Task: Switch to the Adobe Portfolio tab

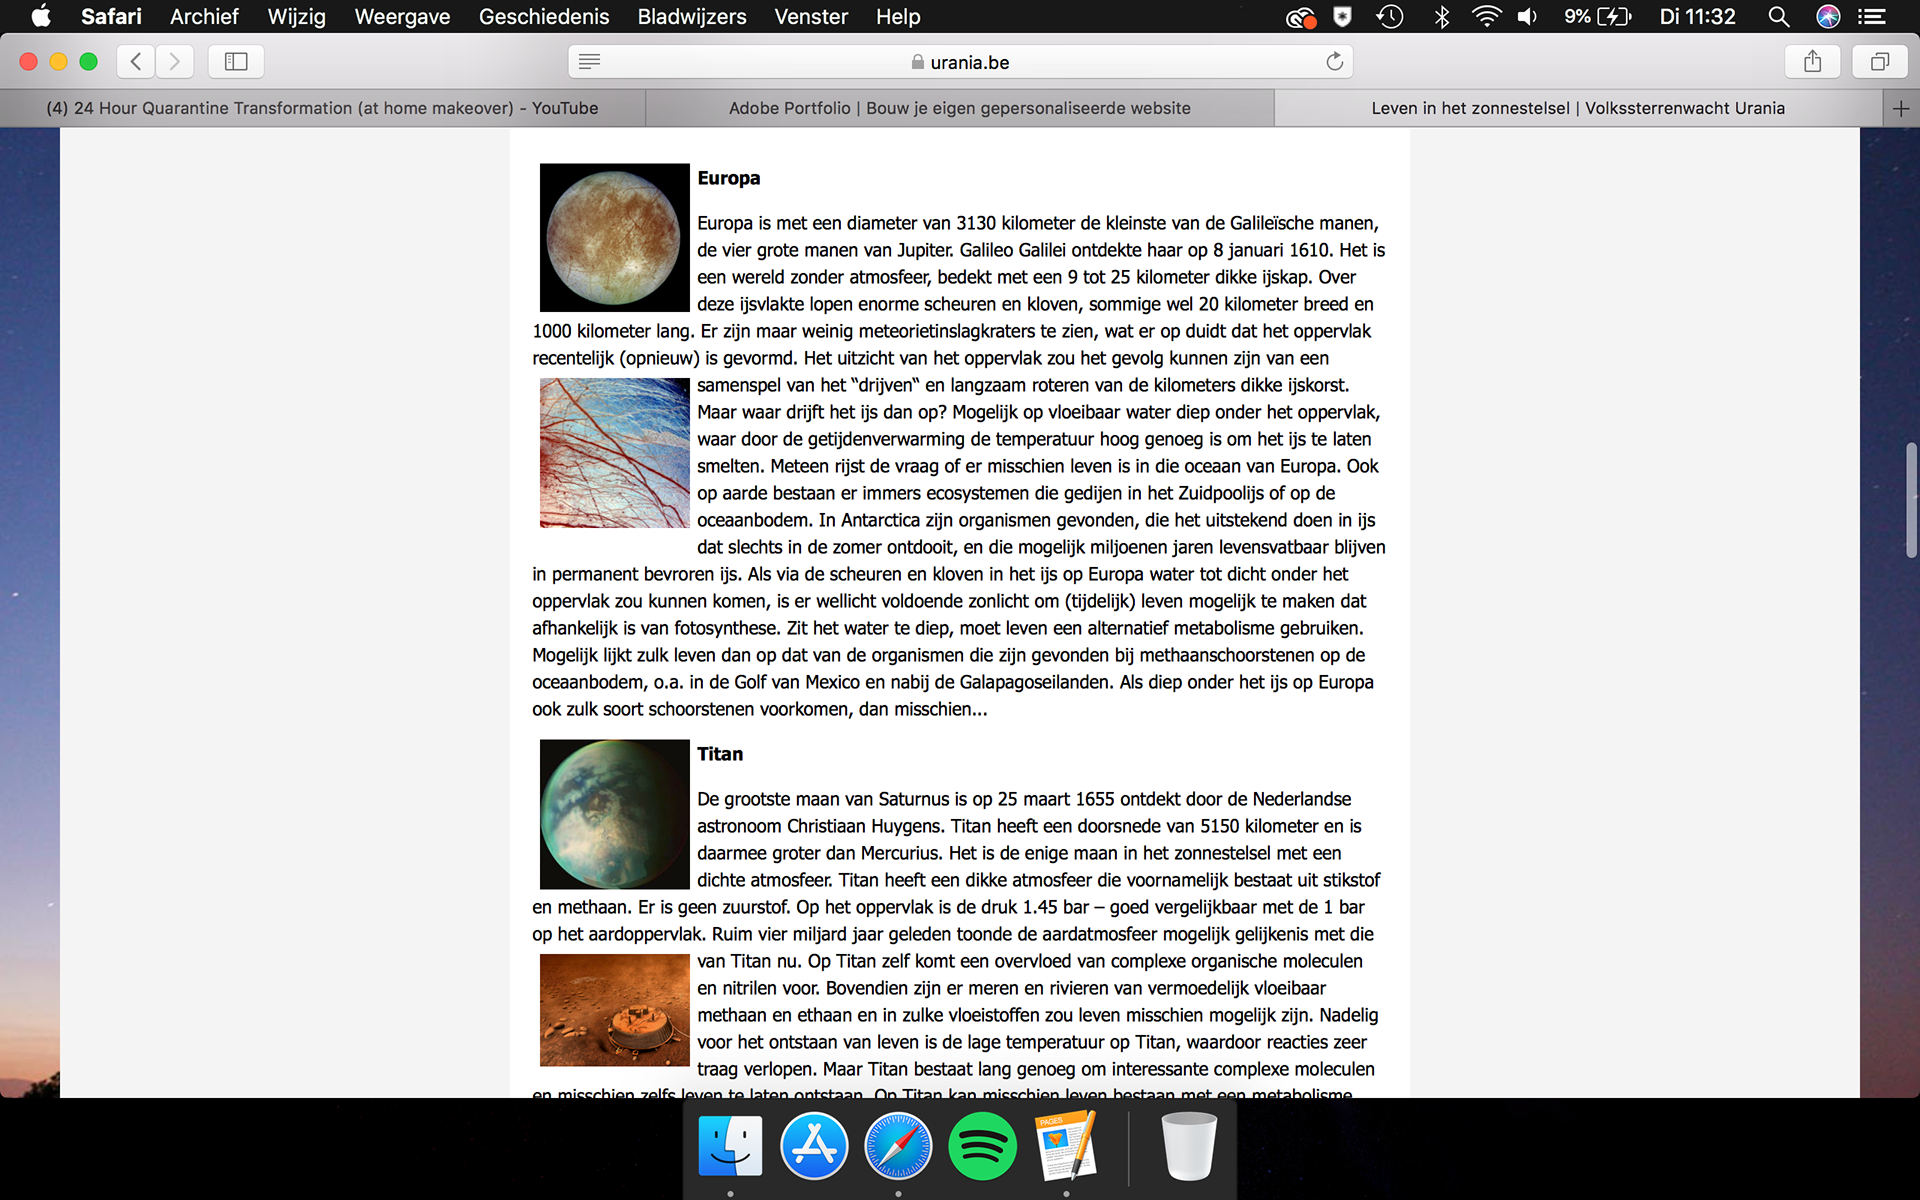Action: click(959, 108)
